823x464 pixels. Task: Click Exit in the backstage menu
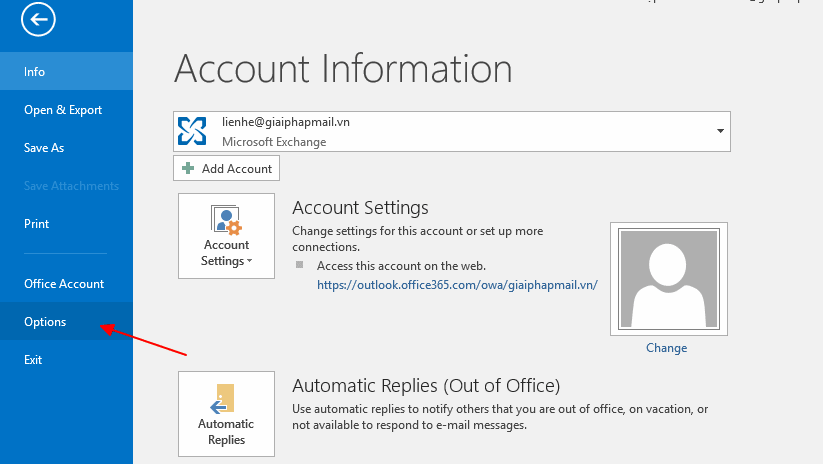coord(66,360)
